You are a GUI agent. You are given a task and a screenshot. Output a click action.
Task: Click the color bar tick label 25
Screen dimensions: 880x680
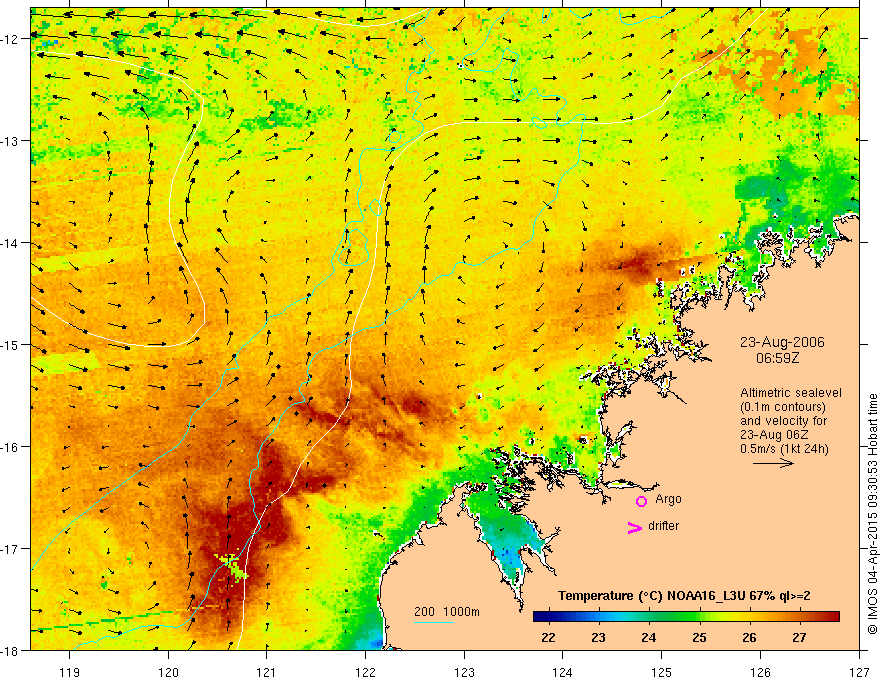pos(699,637)
